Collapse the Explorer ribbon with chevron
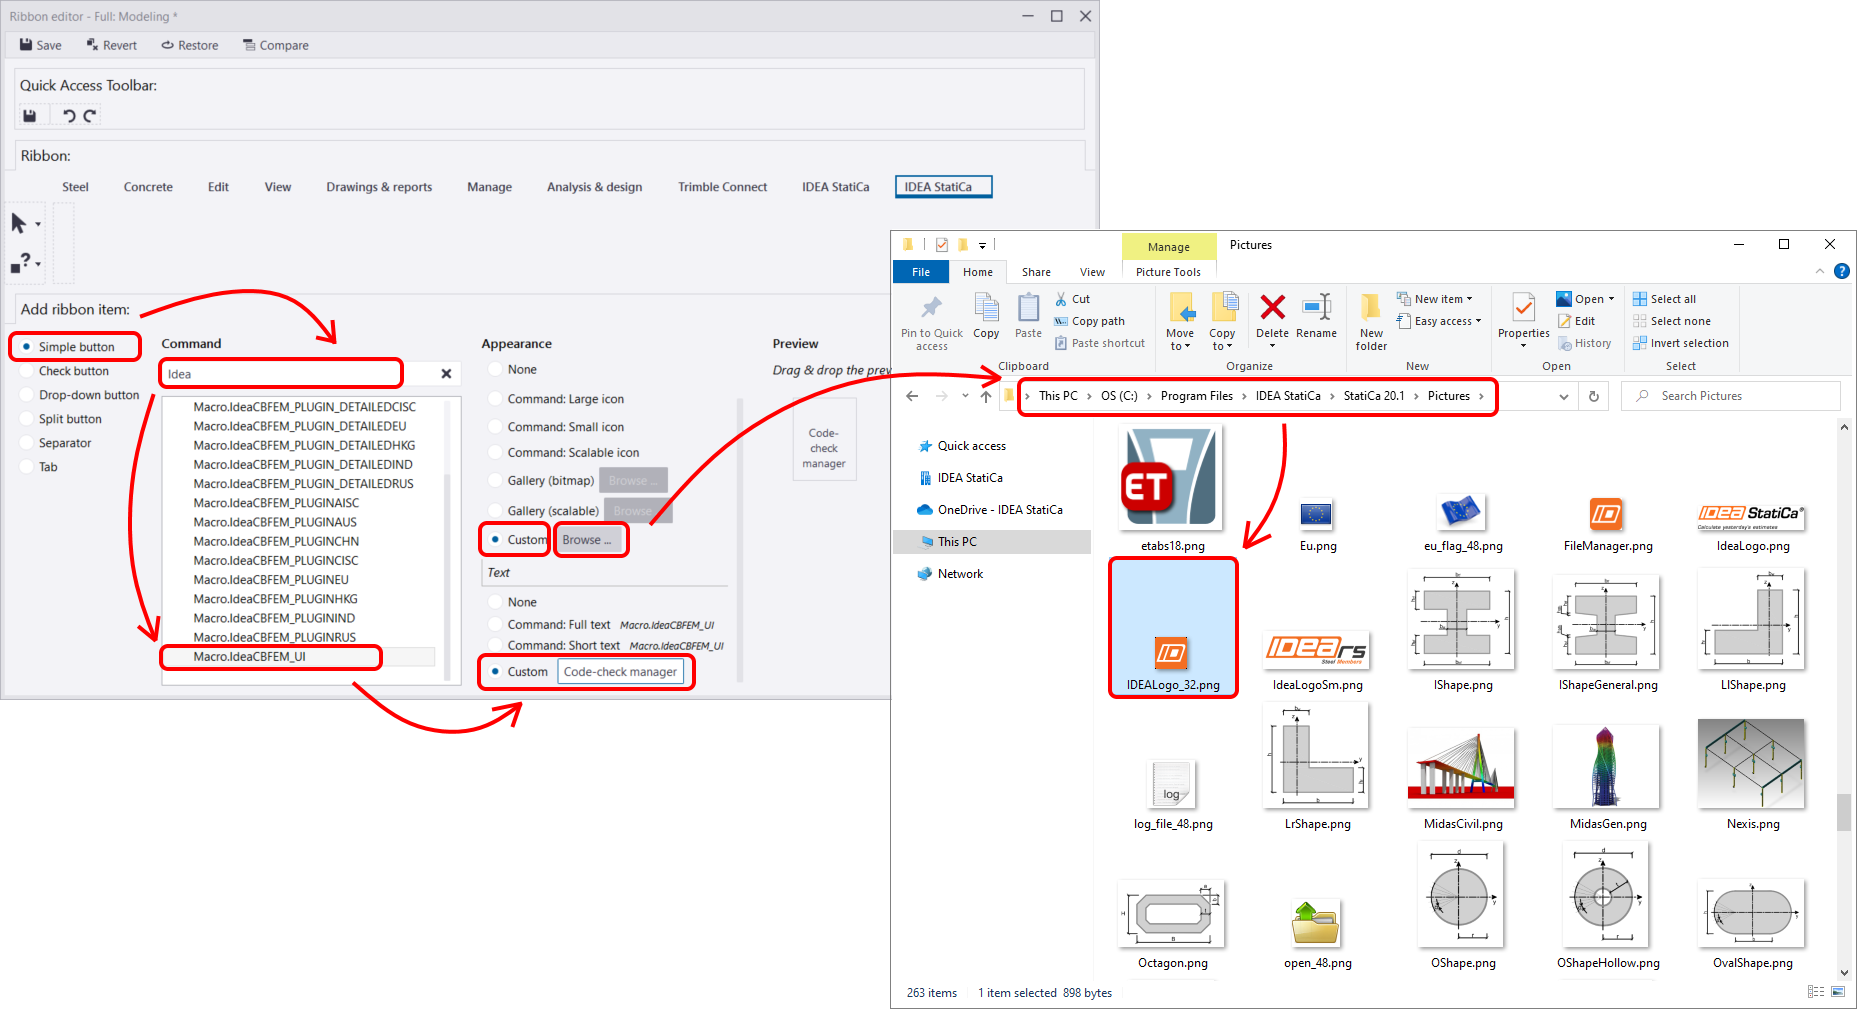Screen dimensions: 1858x1009 [1820, 271]
